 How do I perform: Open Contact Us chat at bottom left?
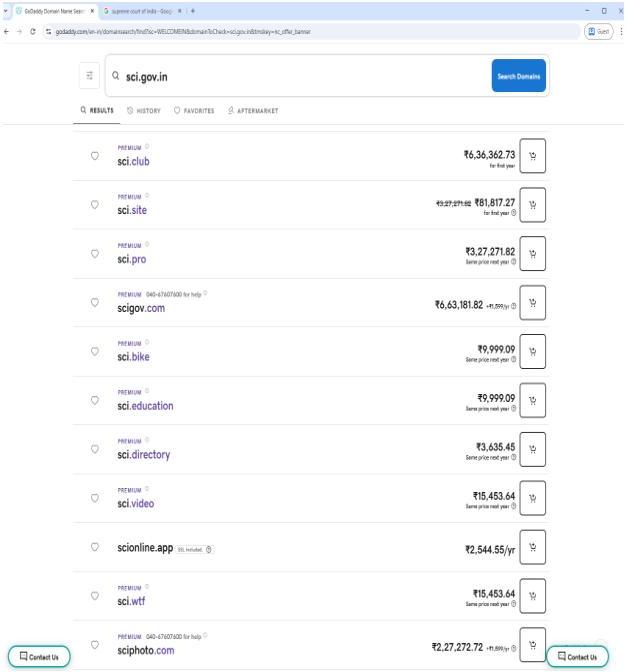click(39, 657)
